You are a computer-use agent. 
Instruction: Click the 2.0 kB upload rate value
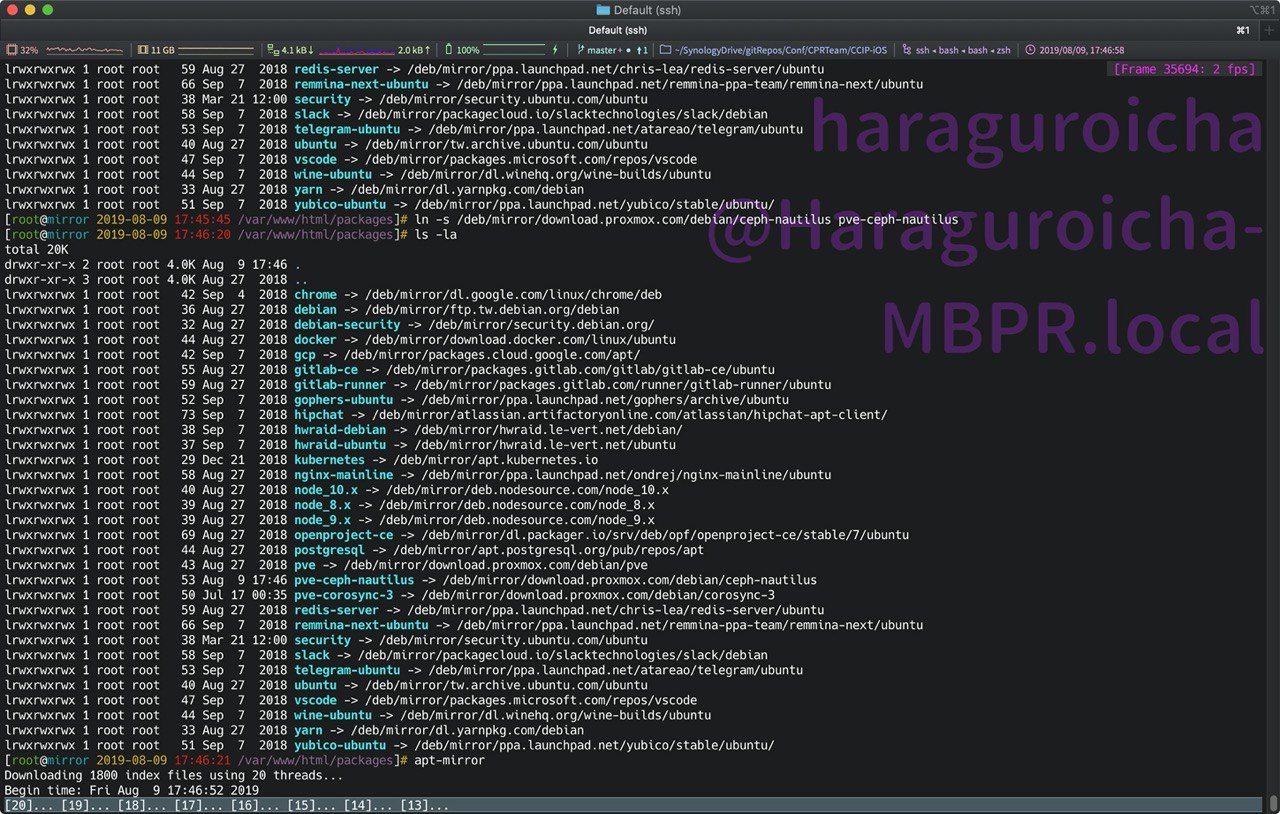(x=415, y=50)
